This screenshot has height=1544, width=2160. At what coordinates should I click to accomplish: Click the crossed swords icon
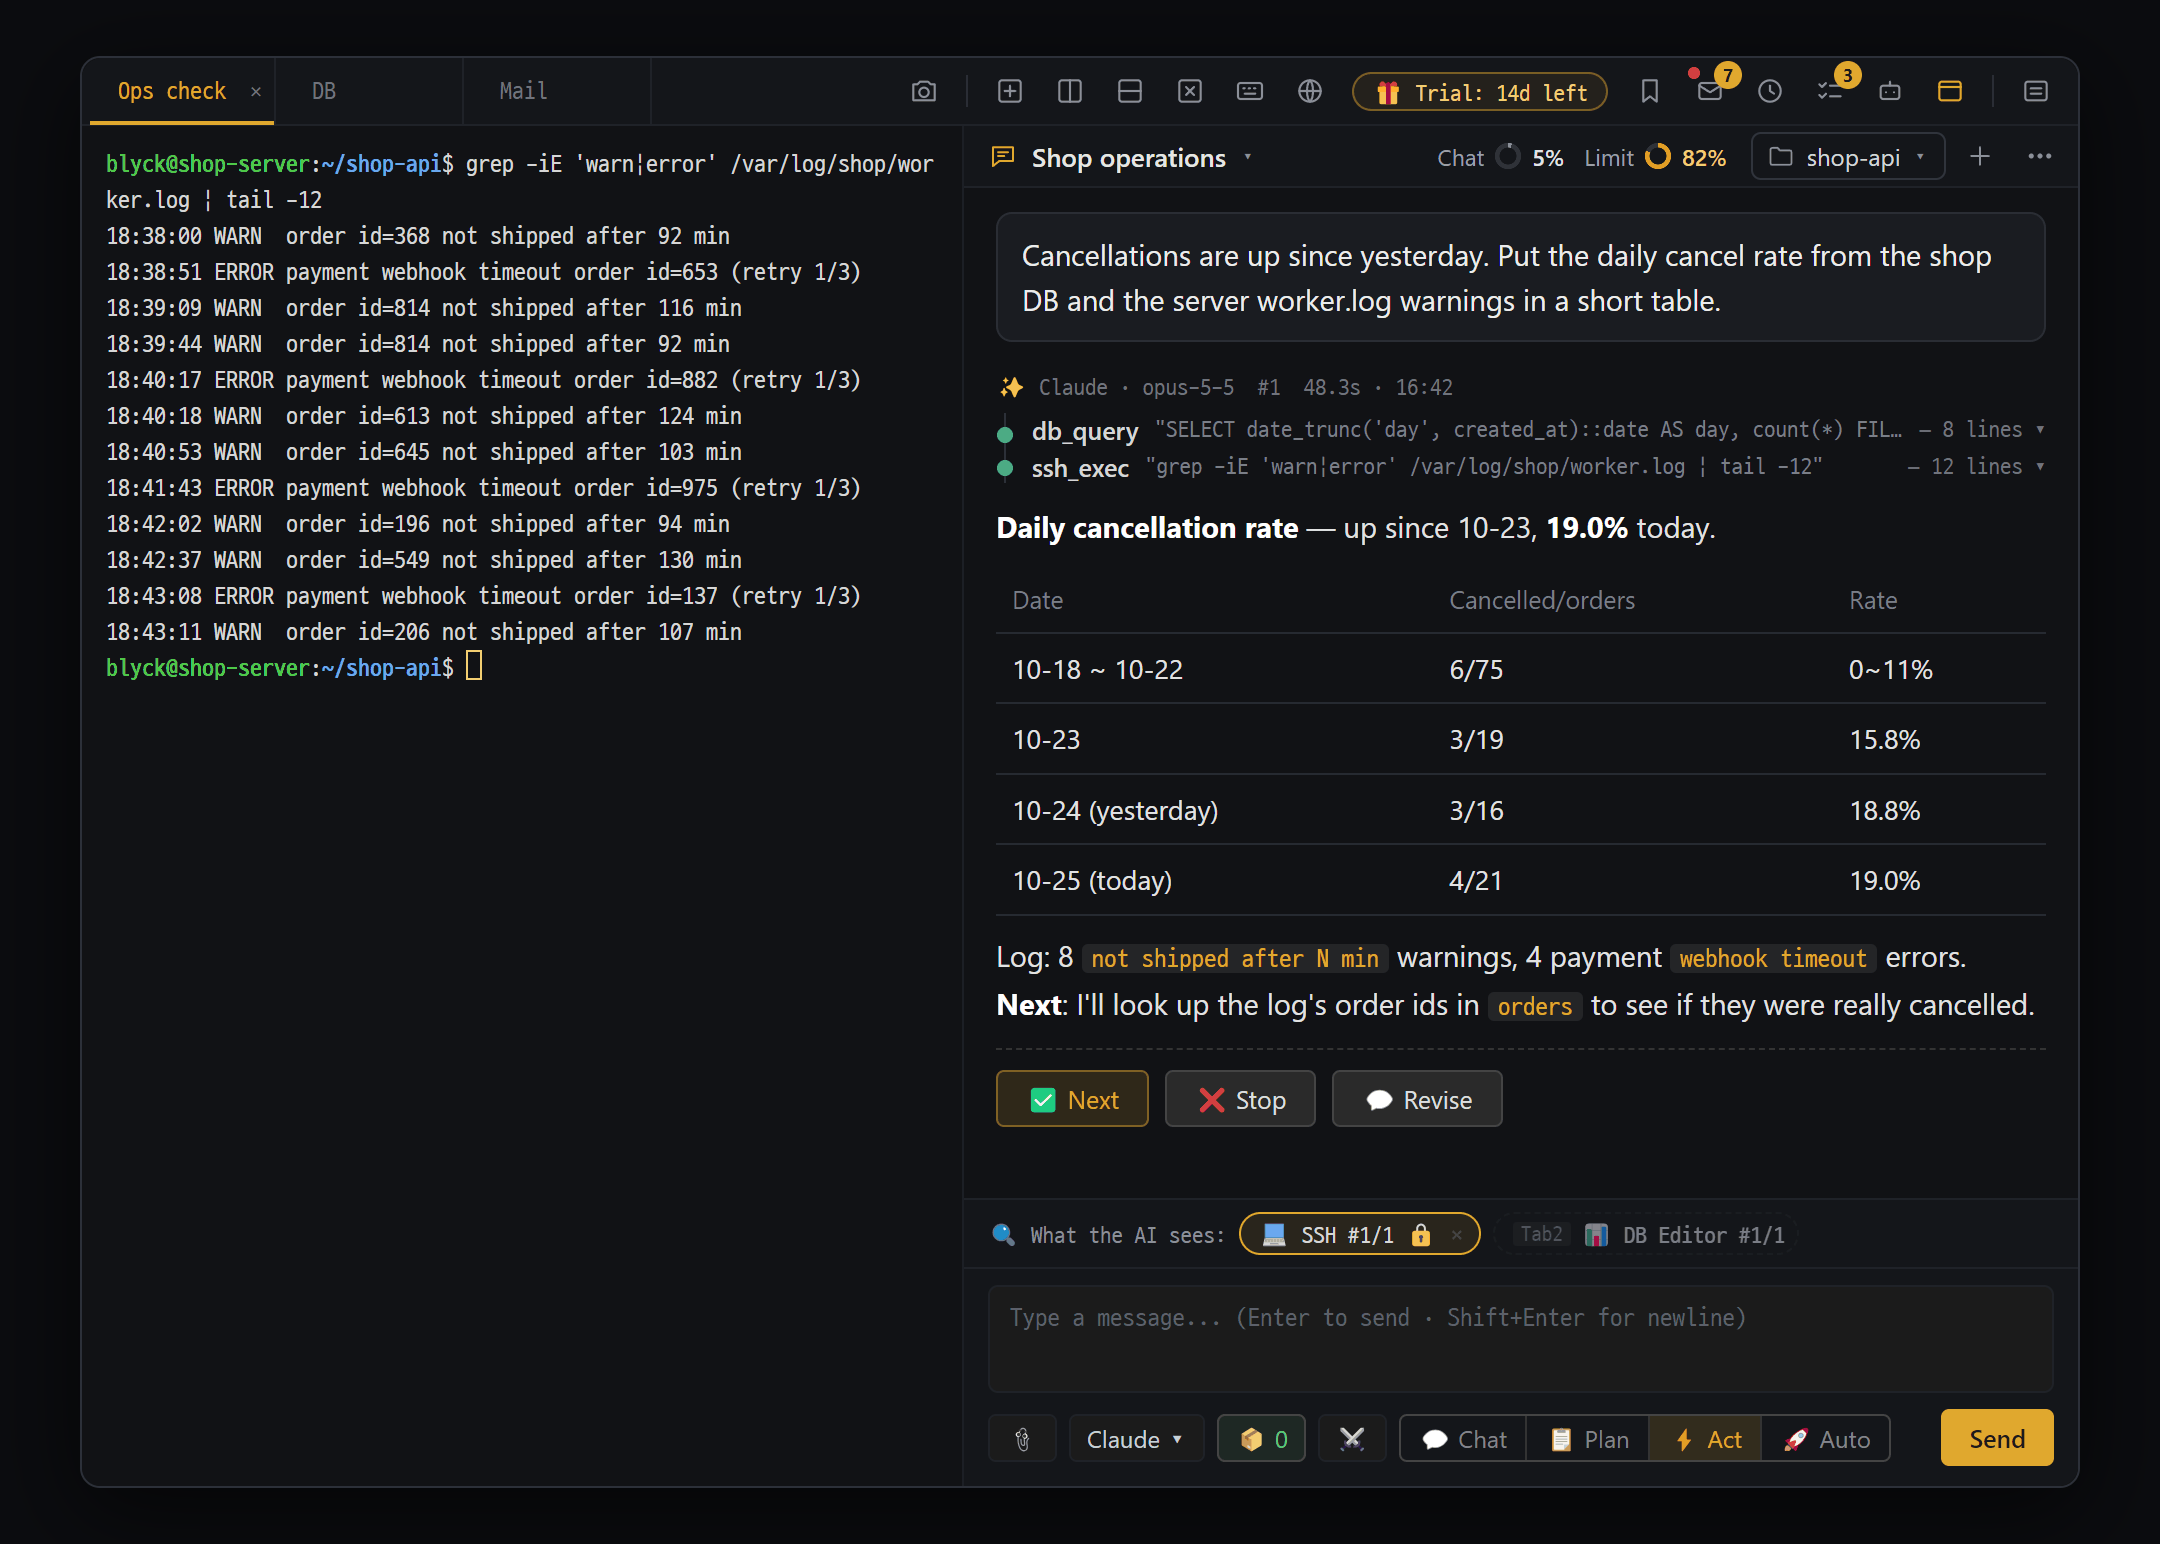1352,1439
